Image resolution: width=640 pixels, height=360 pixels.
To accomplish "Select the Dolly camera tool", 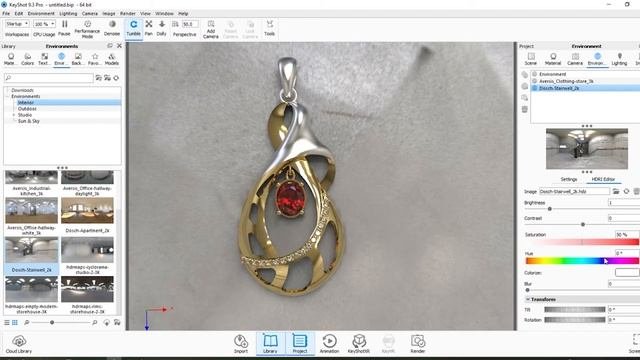I will point(162,28).
